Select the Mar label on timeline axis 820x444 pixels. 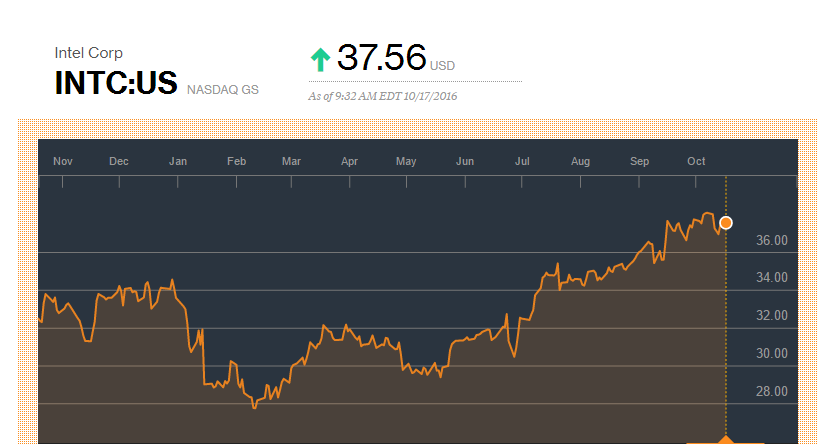pos(291,161)
